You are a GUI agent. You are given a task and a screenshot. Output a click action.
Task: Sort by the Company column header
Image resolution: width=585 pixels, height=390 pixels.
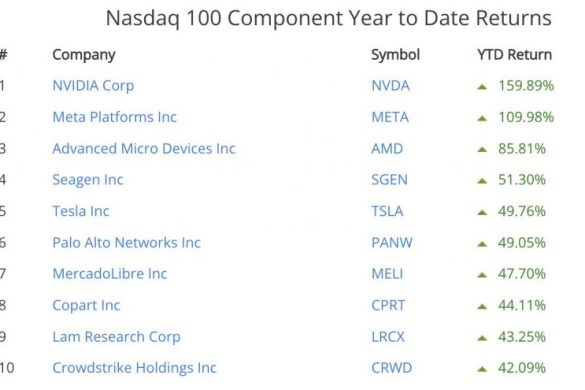(84, 55)
